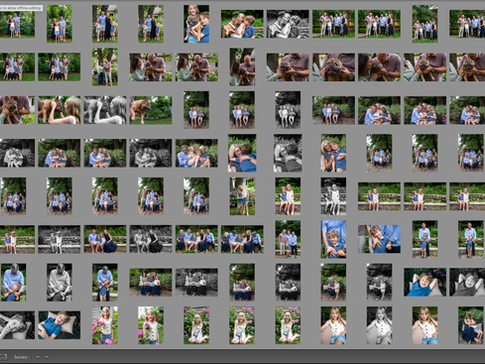This screenshot has width=485, height=364.
Task: Select photo of three people standing by bench
Action: [288, 239]
